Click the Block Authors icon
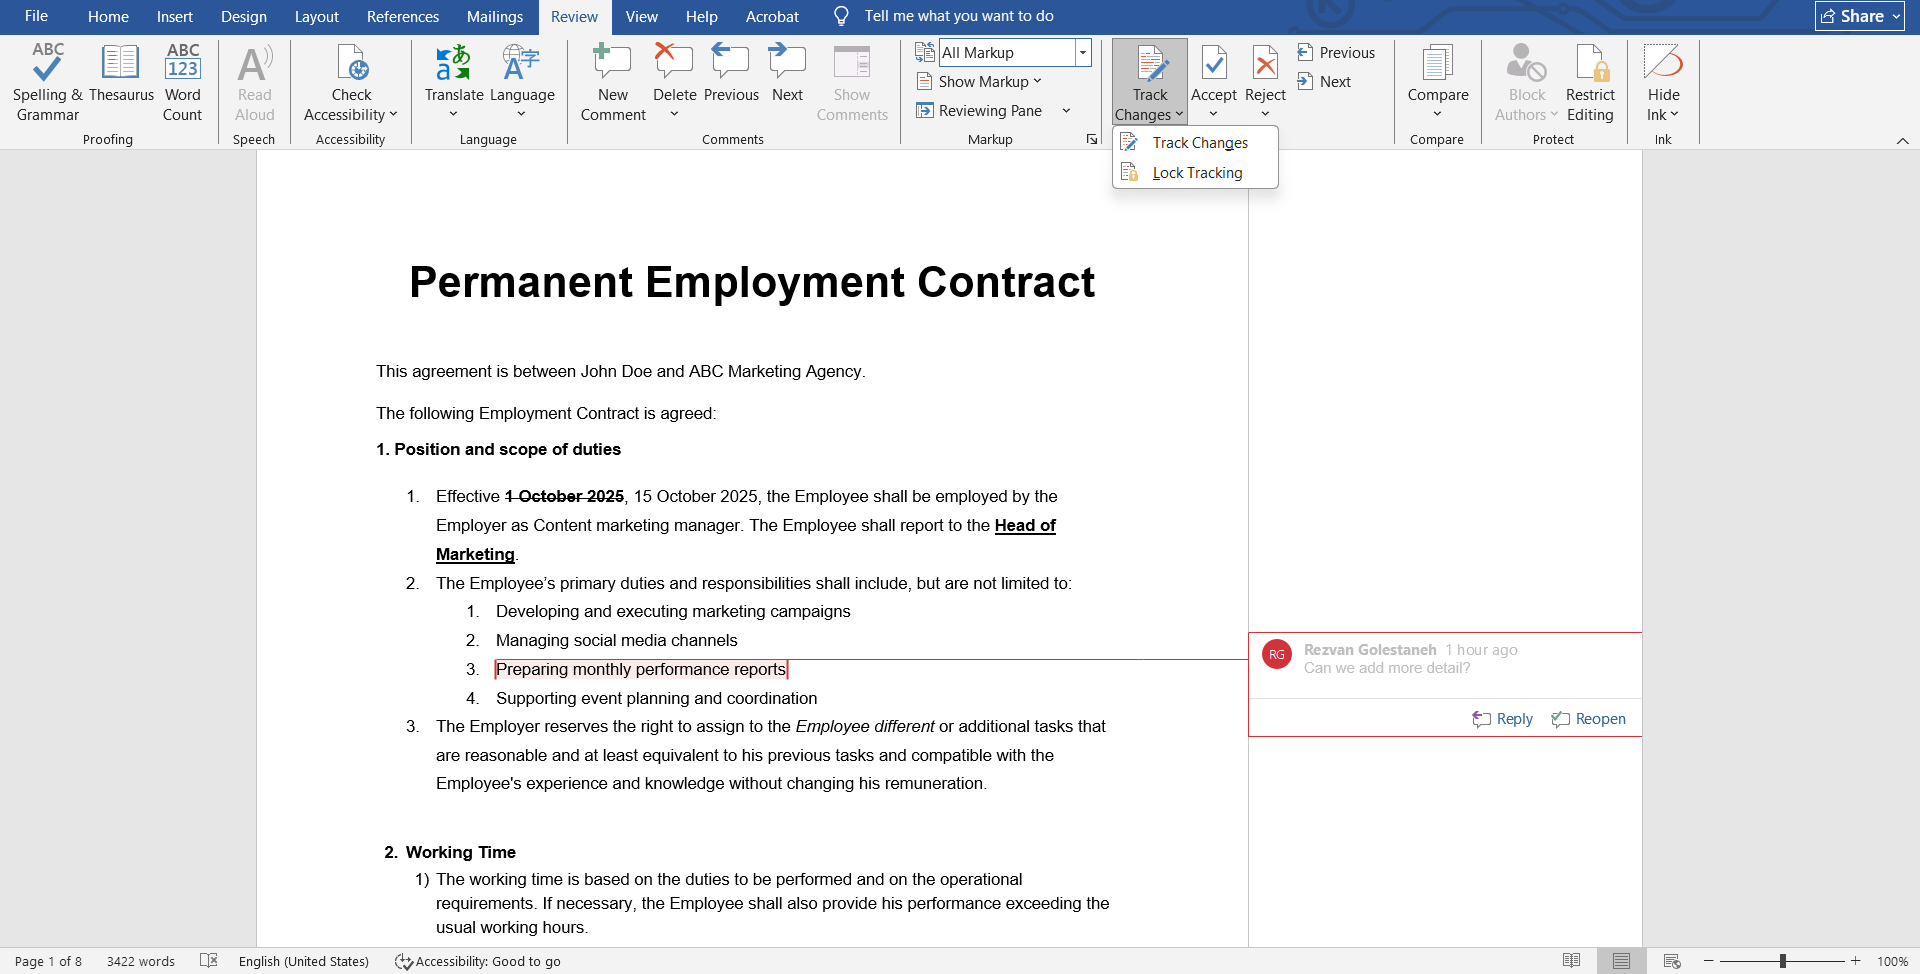Viewport: 1920px width, 974px height. (1527, 64)
